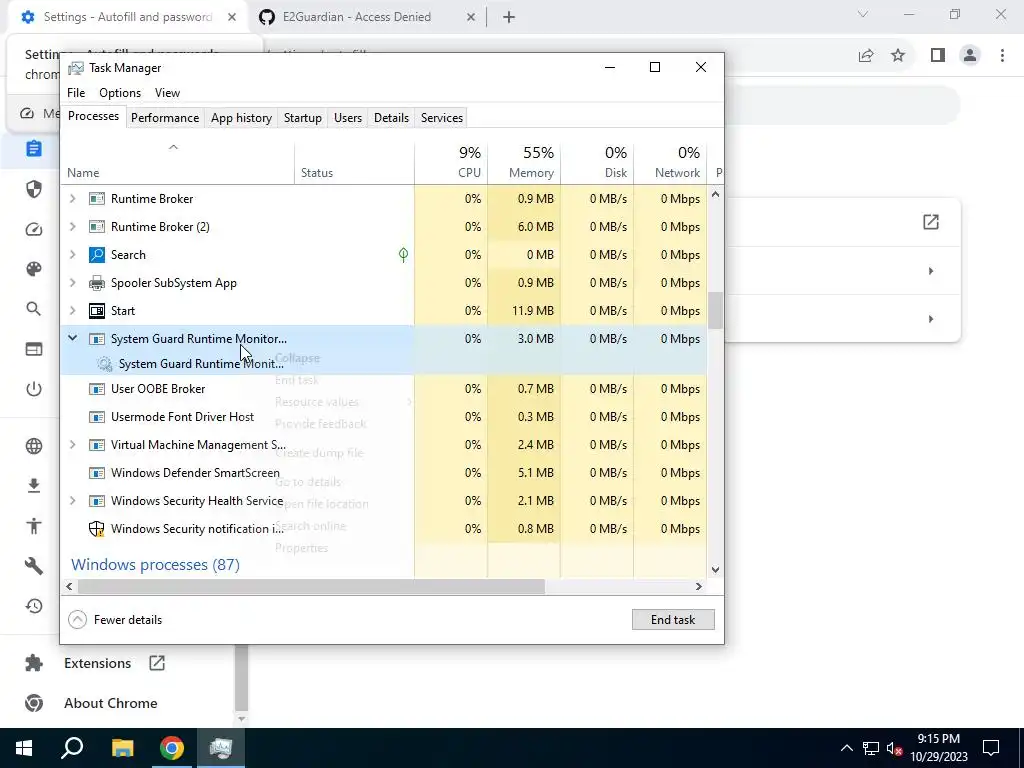The height and width of the screenshot is (768, 1024).
Task: Open the Windows processes (87) group header
Action: pyautogui.click(x=155, y=564)
